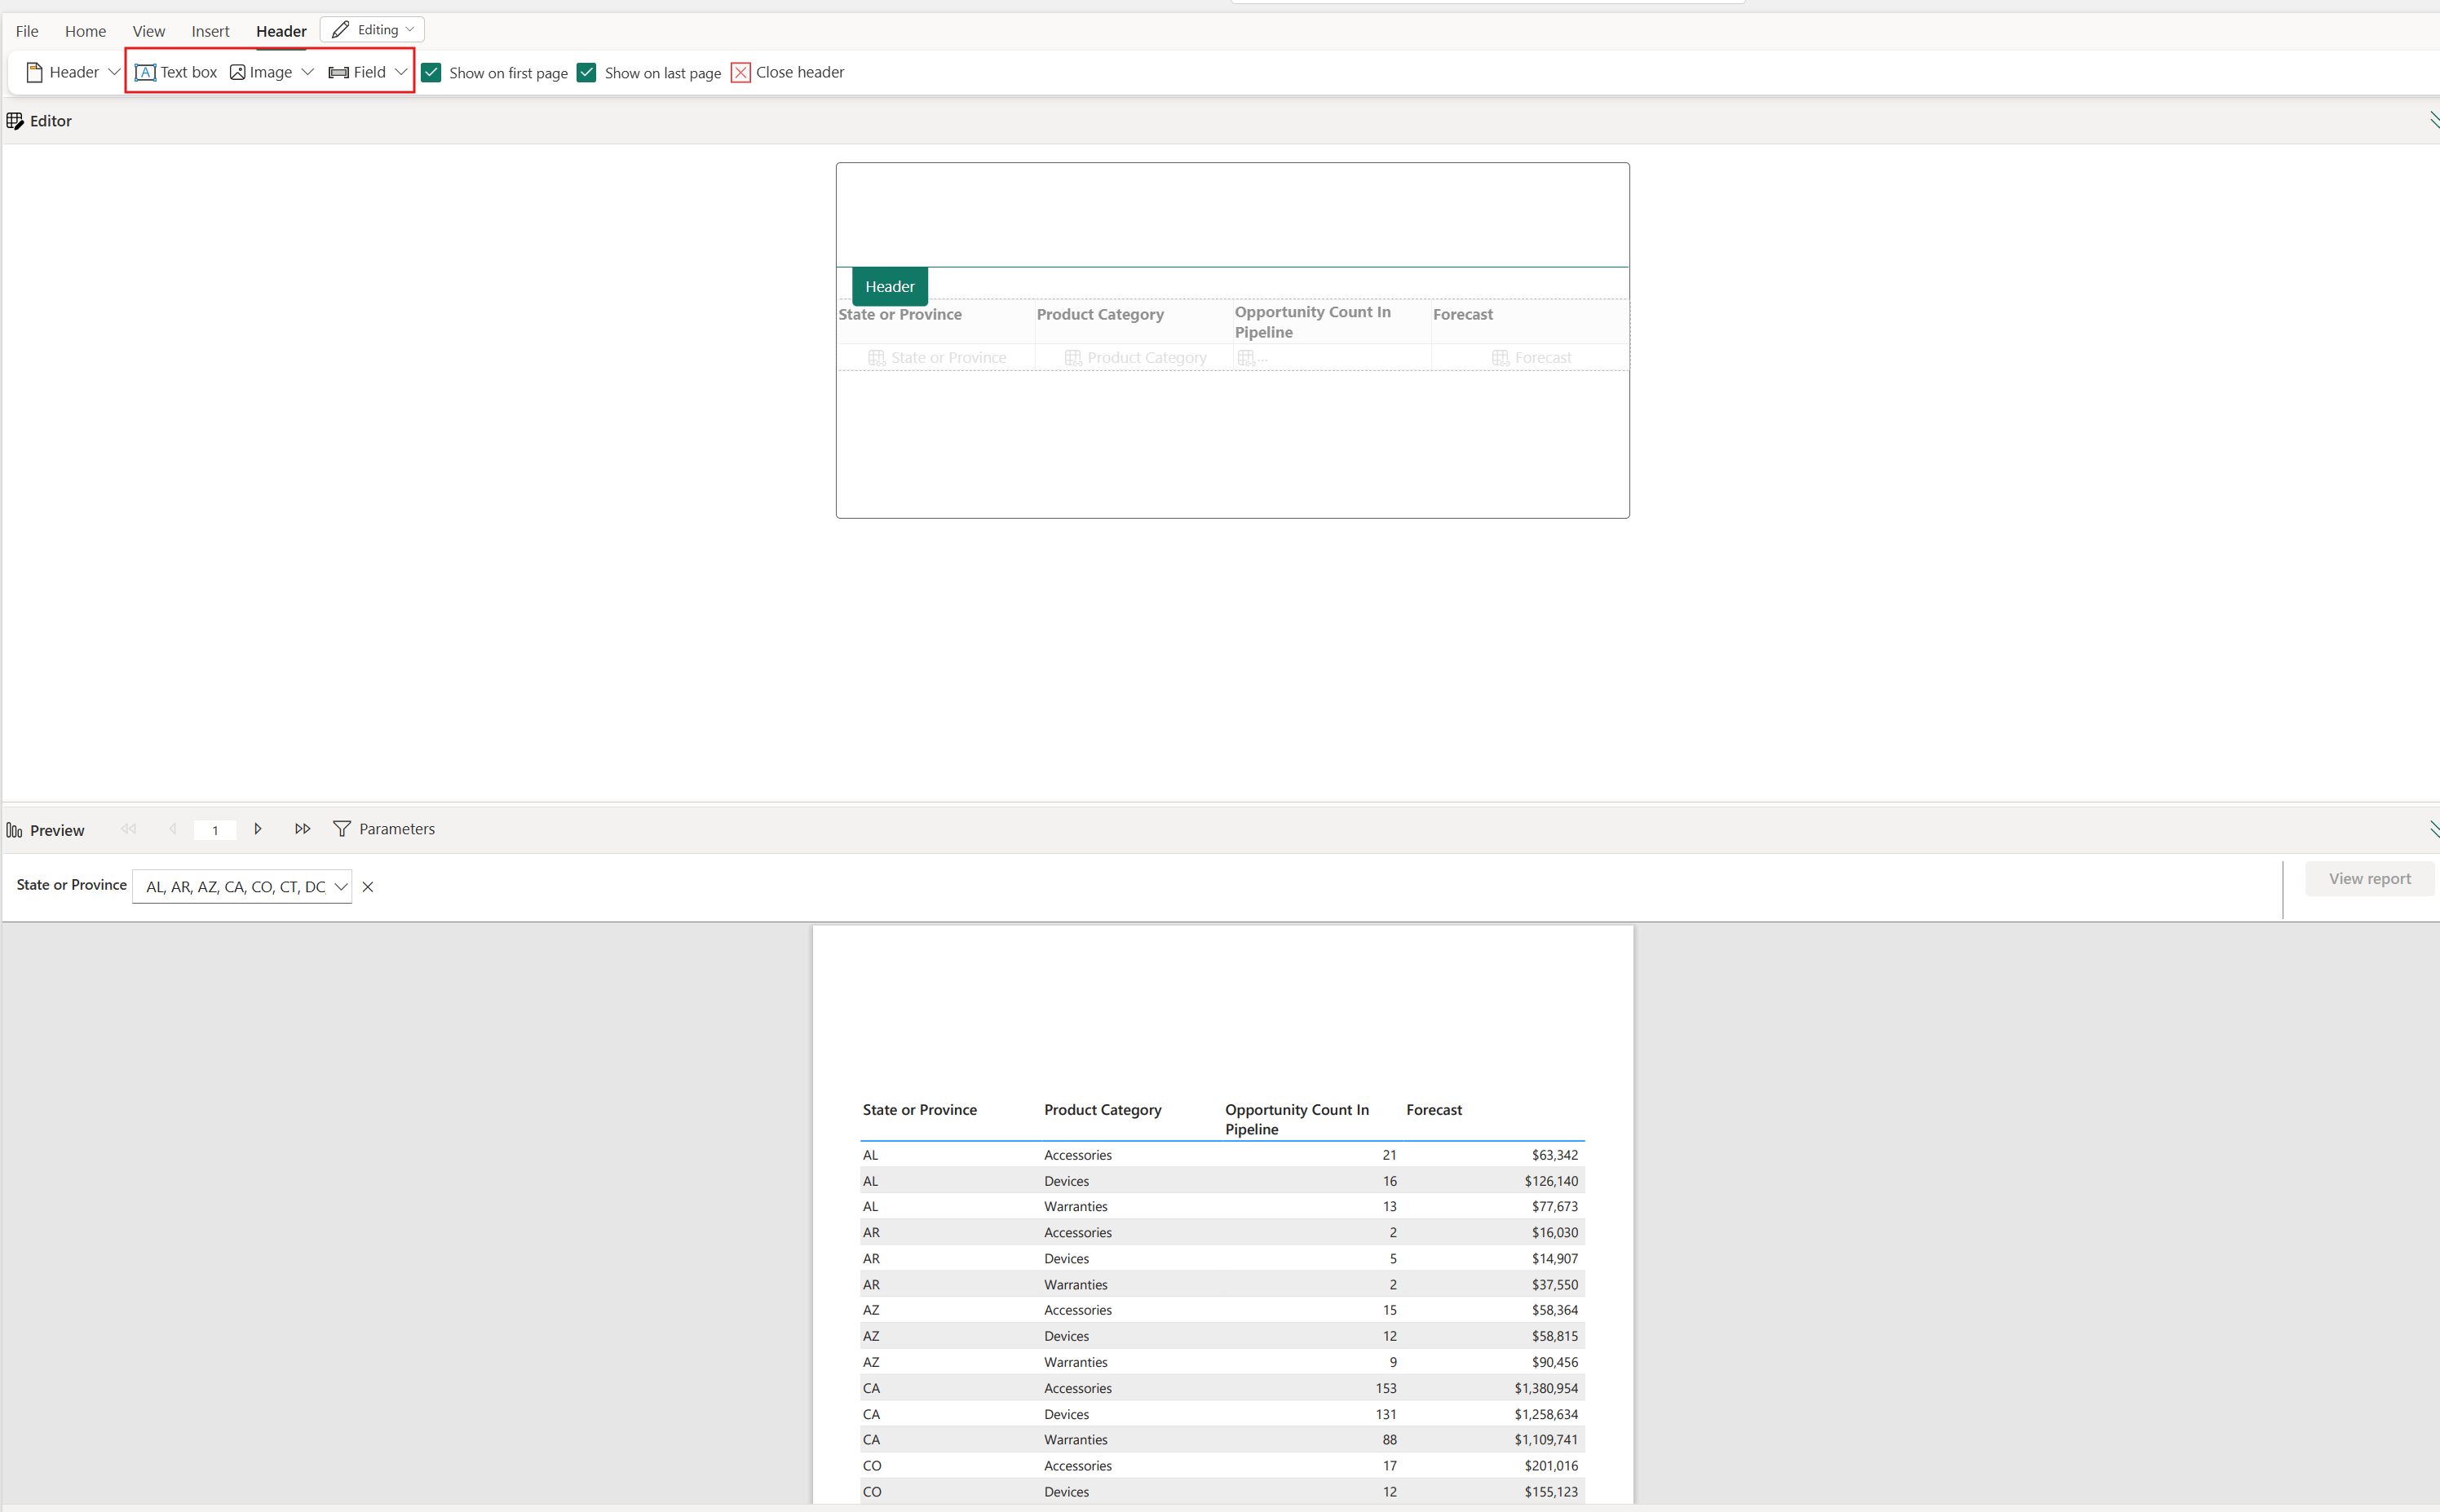Select the Header ribbon tab
The width and height of the screenshot is (2440, 1512).
point(281,29)
